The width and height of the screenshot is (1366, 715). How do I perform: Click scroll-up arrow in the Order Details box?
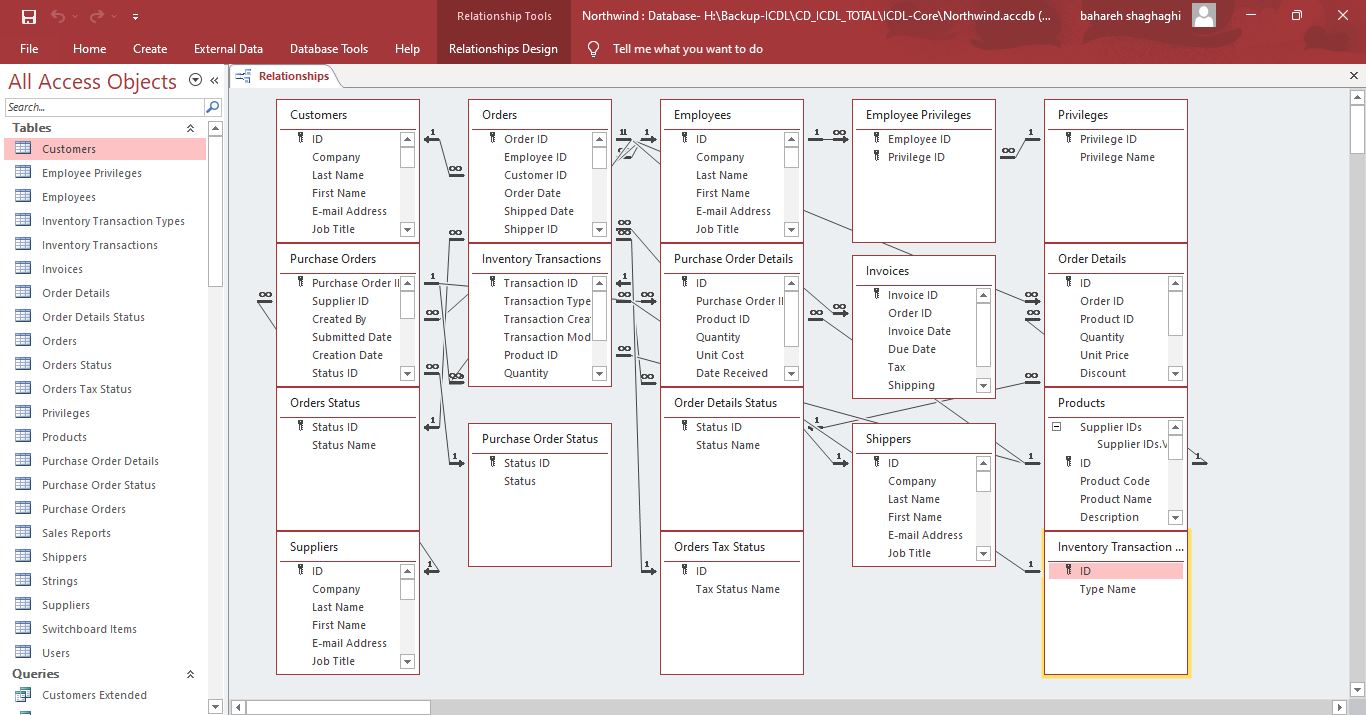tap(1175, 283)
